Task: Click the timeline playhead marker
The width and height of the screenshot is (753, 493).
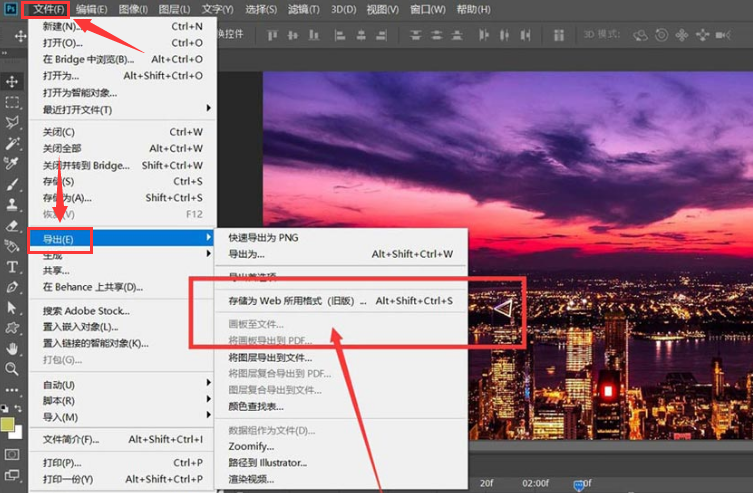Action: [579, 484]
